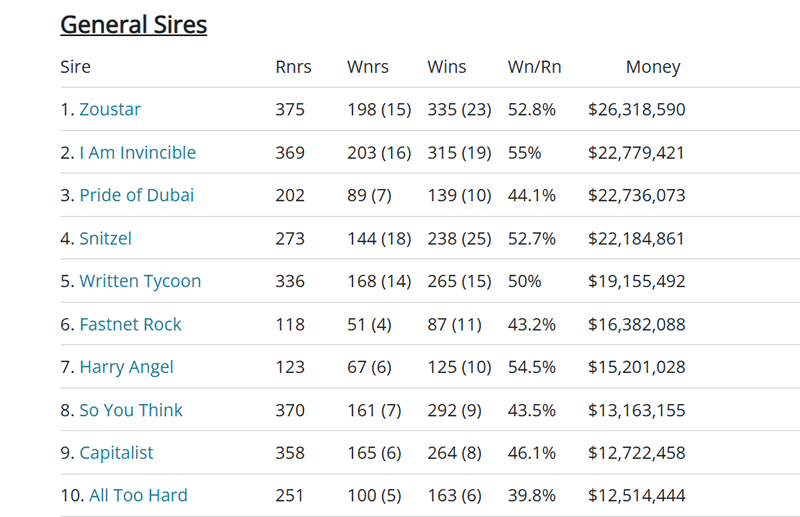Click the Money column header
Screen dimensions: 800x517
coord(652,67)
